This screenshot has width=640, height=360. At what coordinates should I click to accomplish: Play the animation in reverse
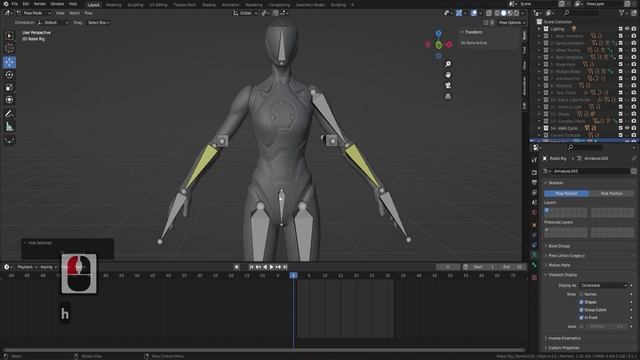point(265,267)
